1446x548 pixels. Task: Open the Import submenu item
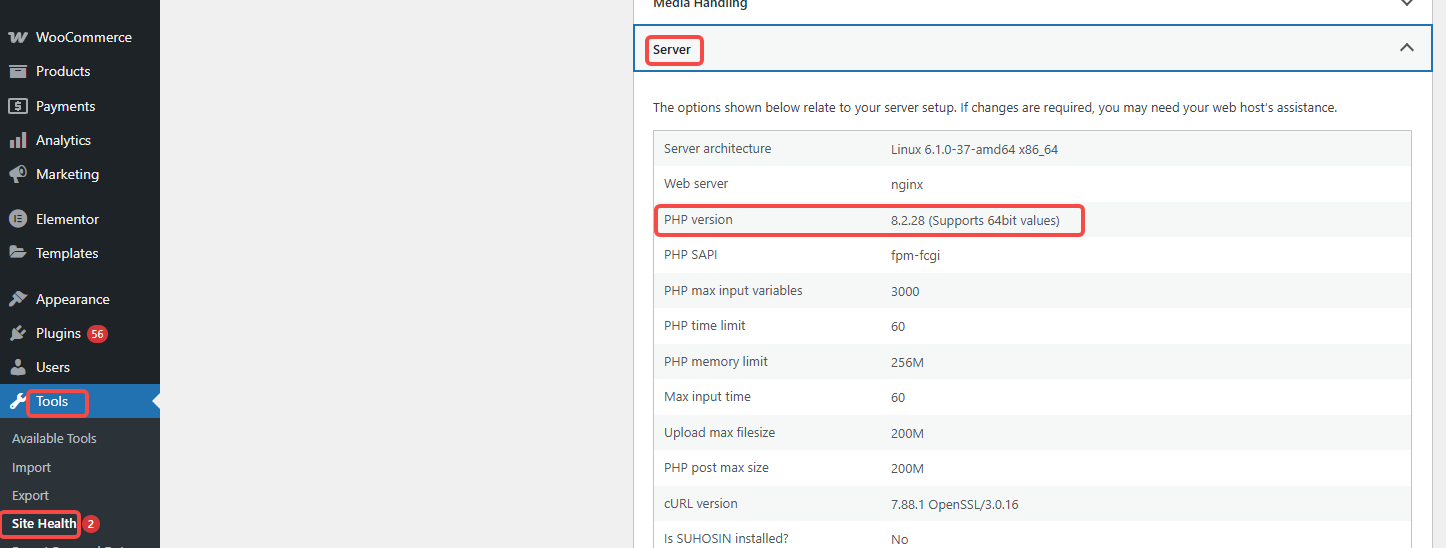(31, 467)
